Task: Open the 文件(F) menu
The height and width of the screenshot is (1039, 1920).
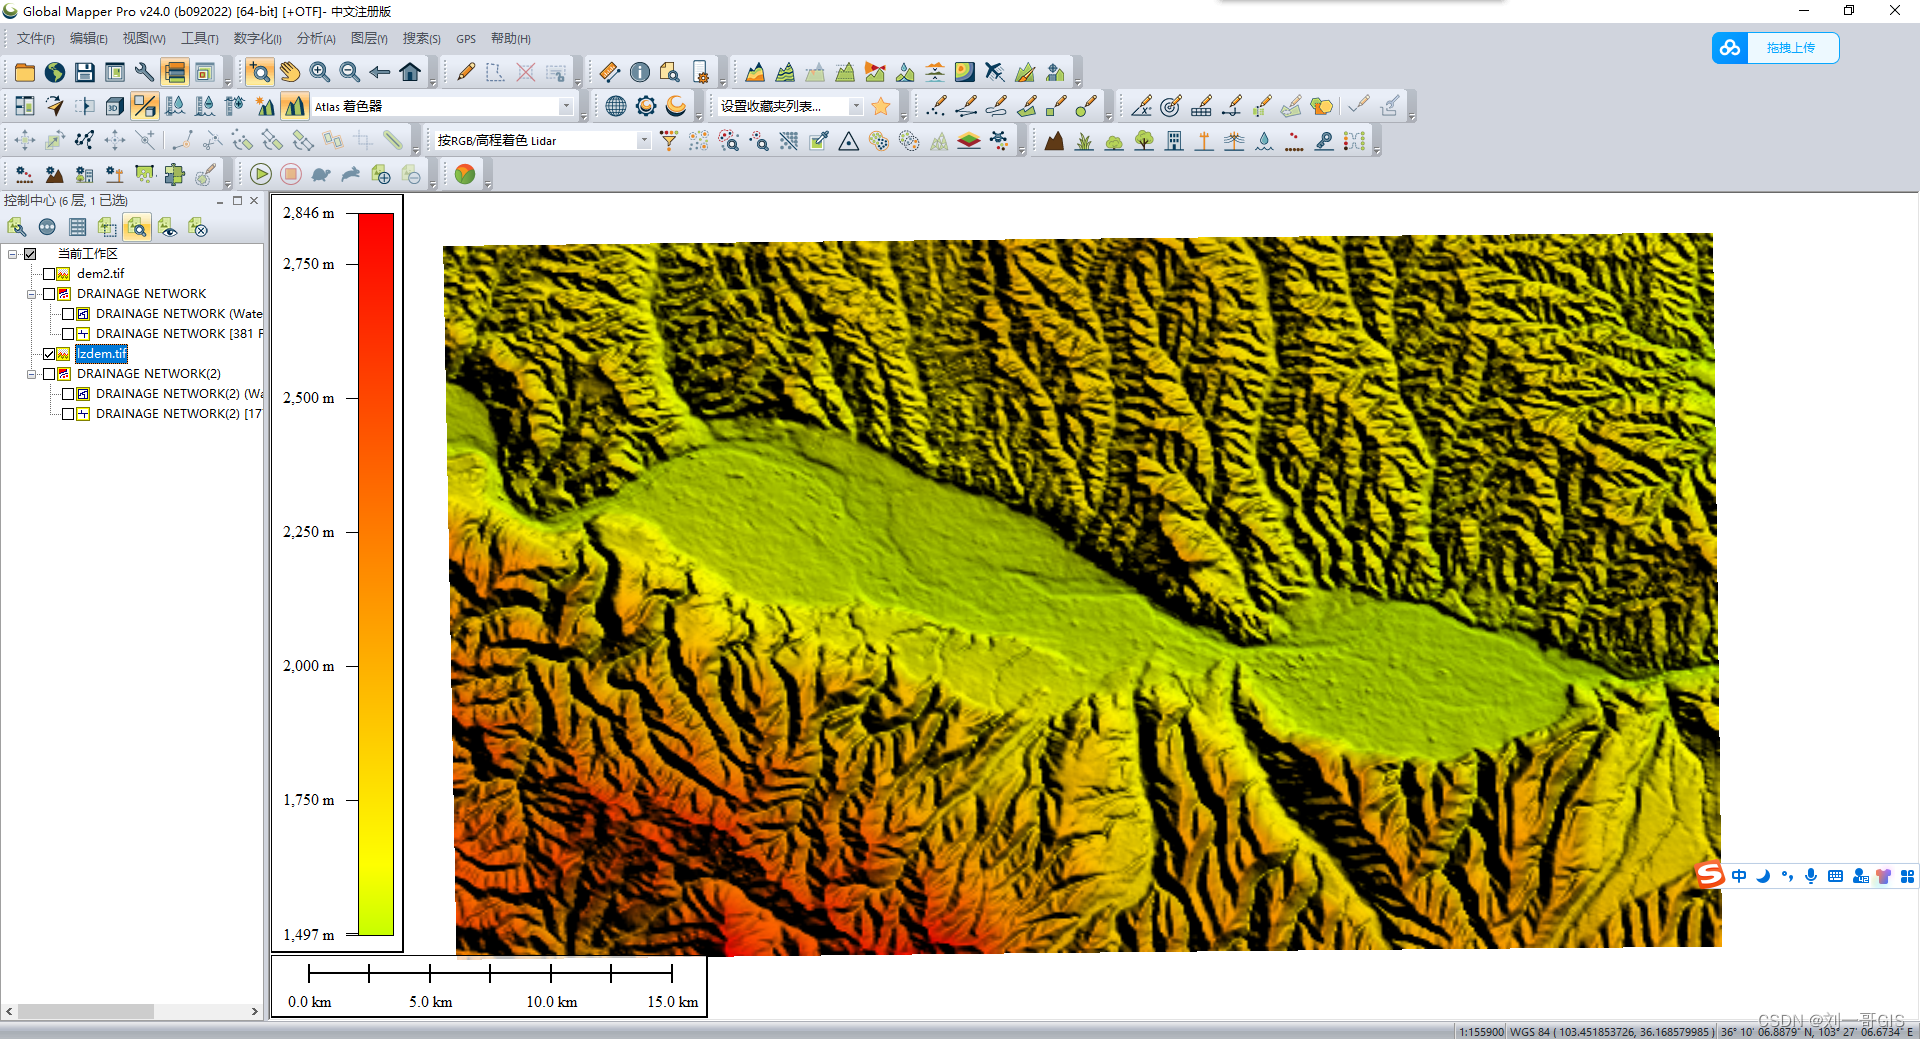Action: point(36,38)
